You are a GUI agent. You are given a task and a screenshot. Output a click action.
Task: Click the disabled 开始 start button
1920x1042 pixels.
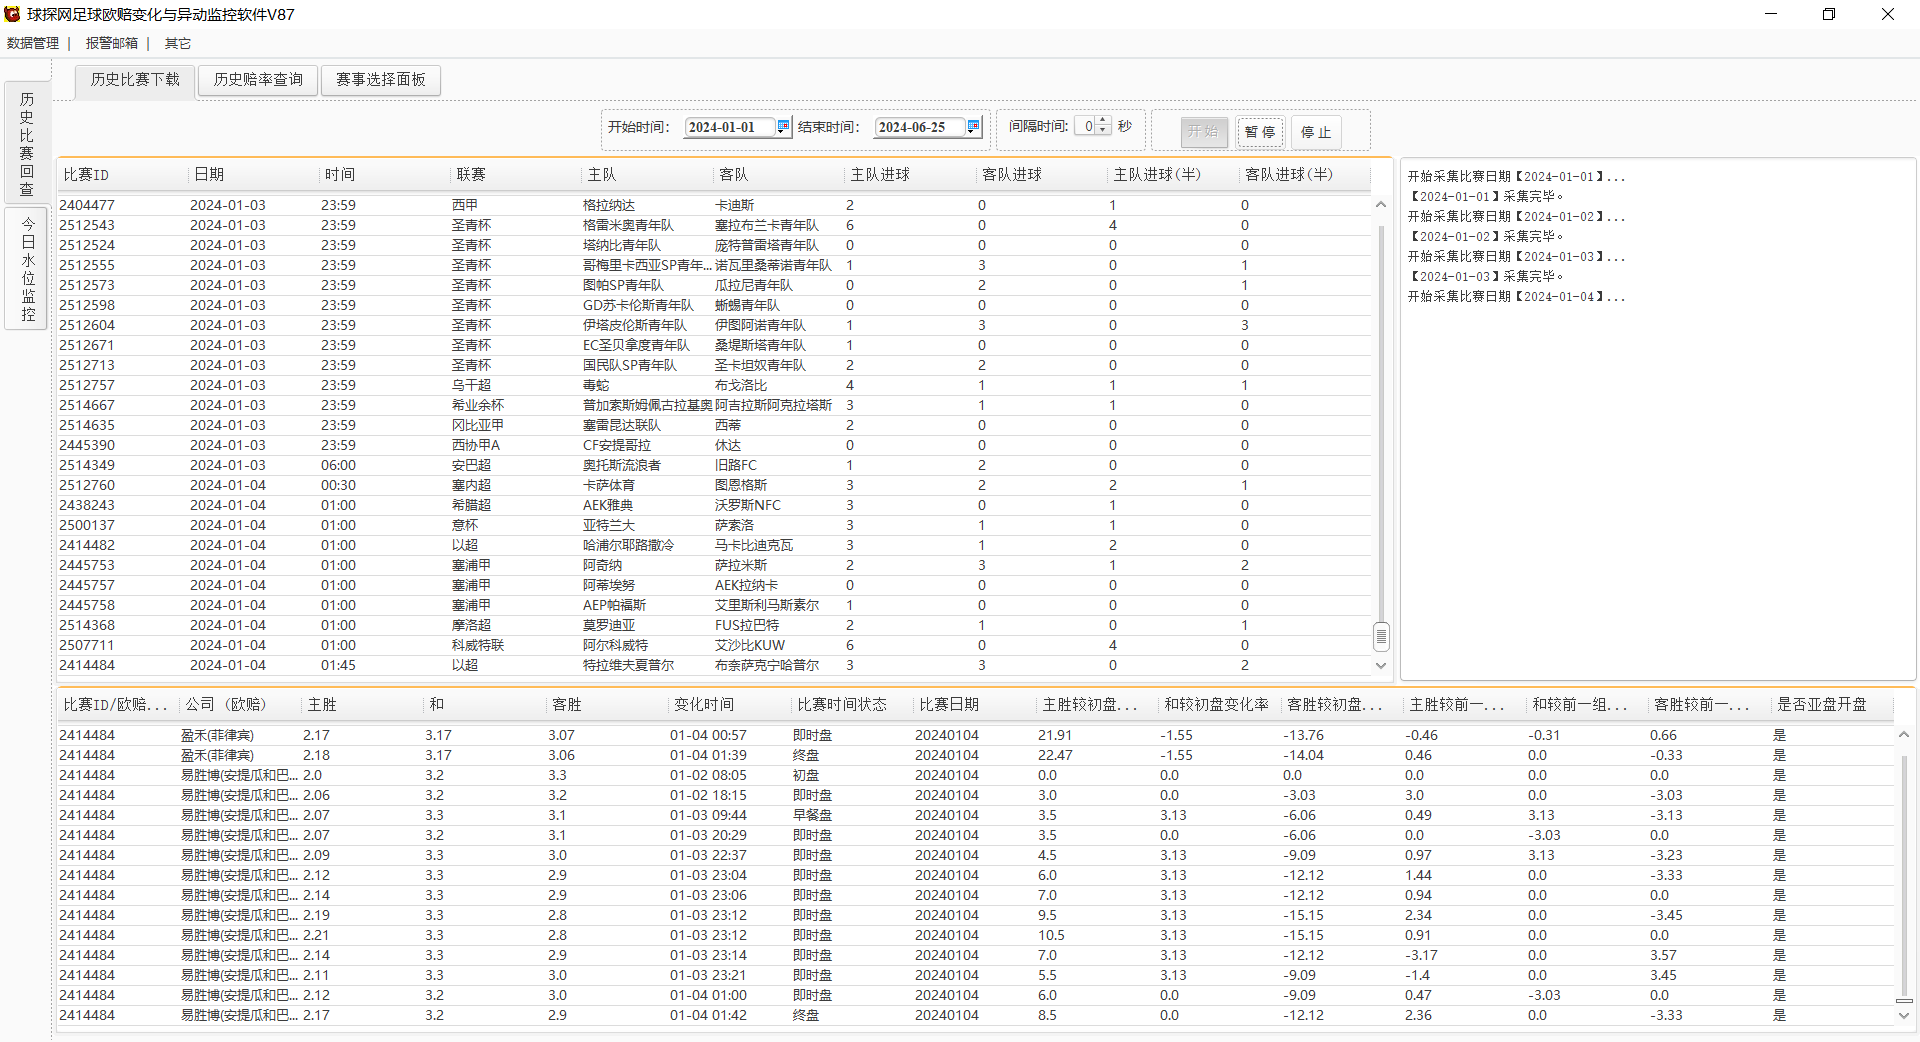1203,132
